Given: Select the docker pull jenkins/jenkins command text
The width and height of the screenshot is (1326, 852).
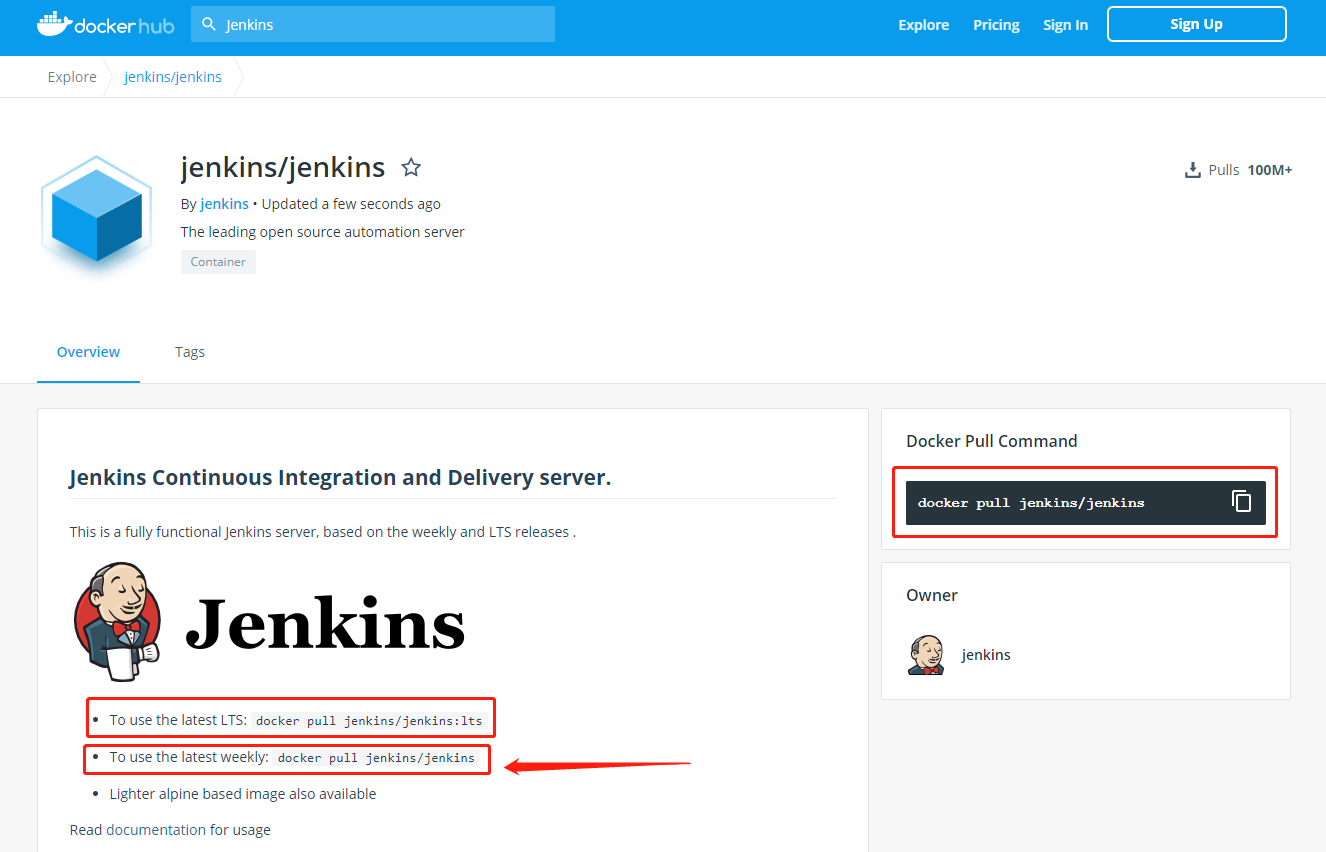Looking at the screenshot, I should [1031, 503].
